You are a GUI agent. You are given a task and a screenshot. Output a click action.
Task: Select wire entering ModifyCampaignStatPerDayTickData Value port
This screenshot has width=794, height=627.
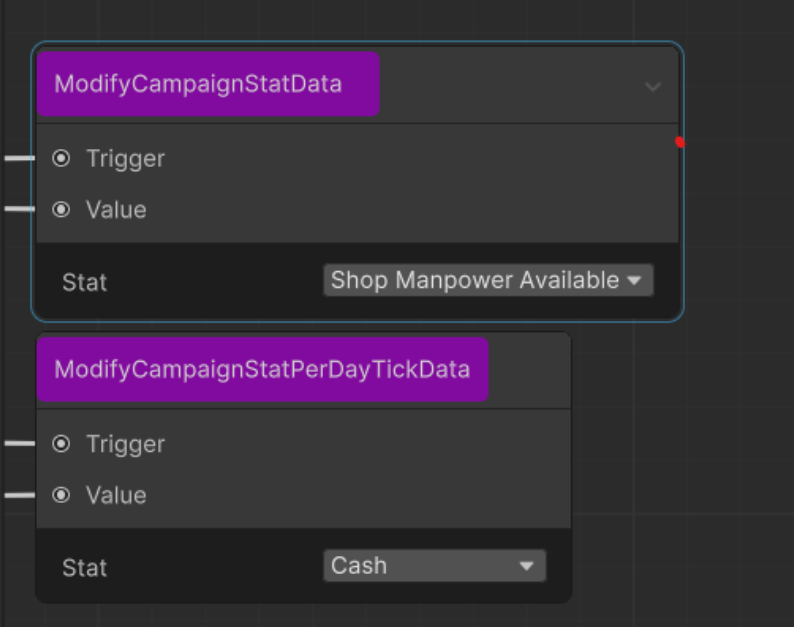(18, 495)
